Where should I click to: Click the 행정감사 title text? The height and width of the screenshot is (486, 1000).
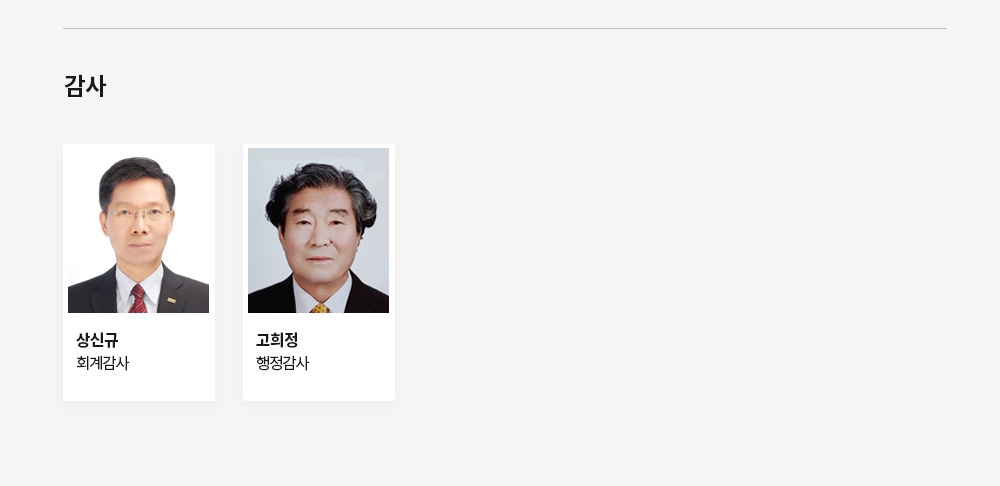pyautogui.click(x=283, y=363)
